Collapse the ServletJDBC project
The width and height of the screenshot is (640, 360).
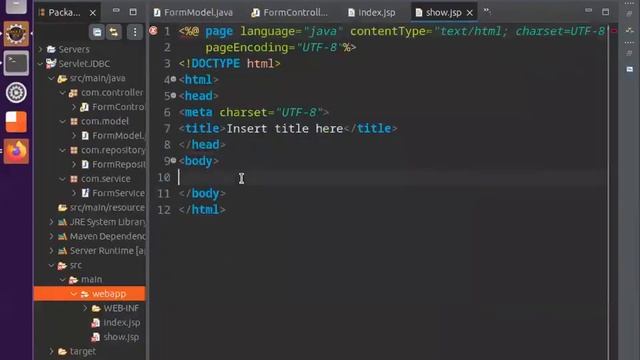[40, 64]
